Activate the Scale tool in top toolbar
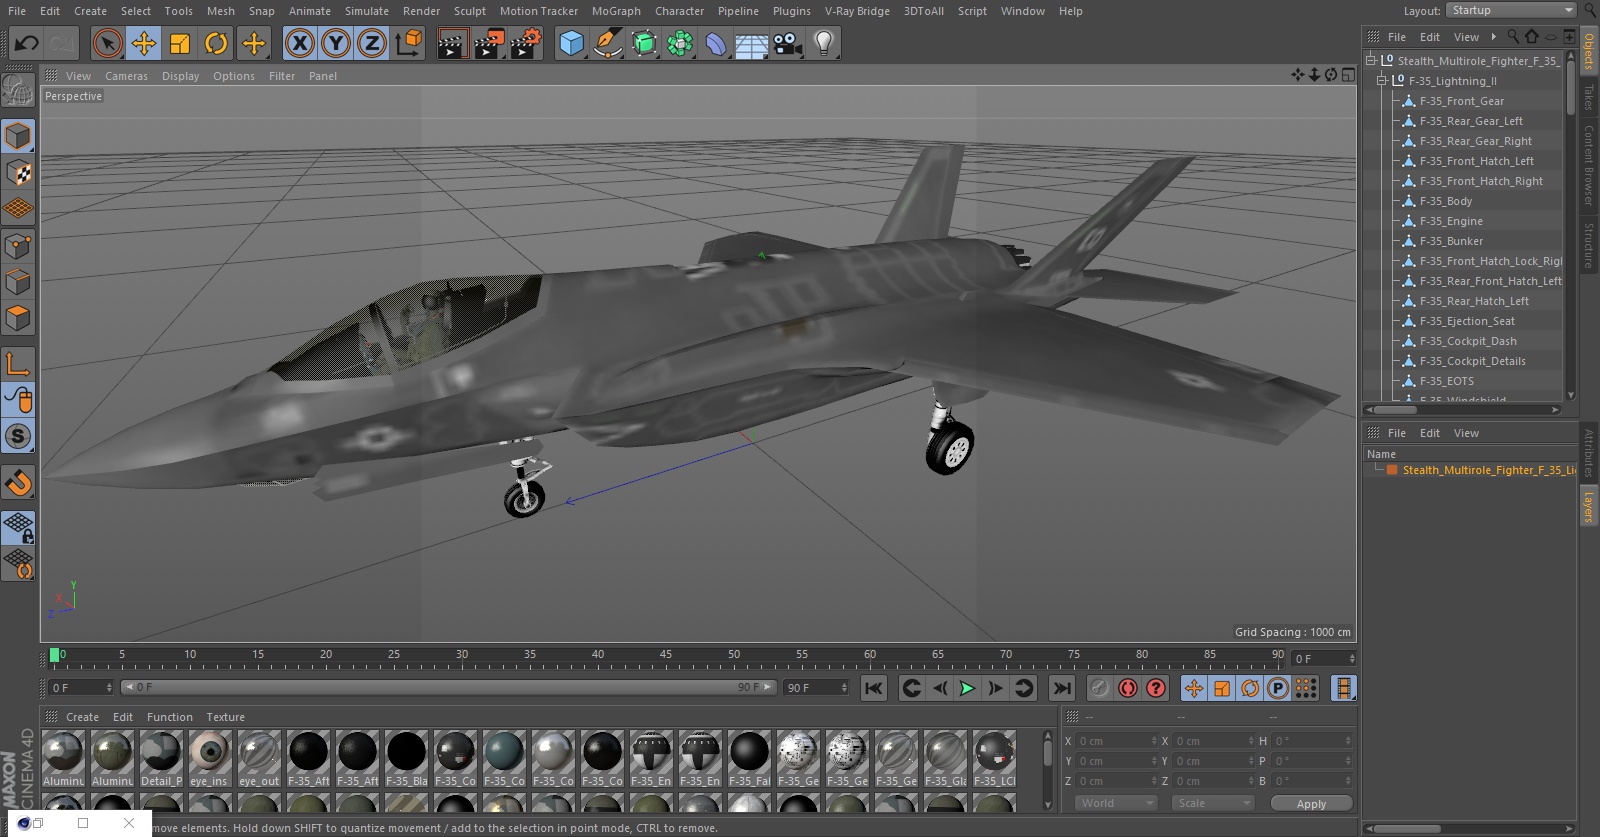 click(180, 43)
